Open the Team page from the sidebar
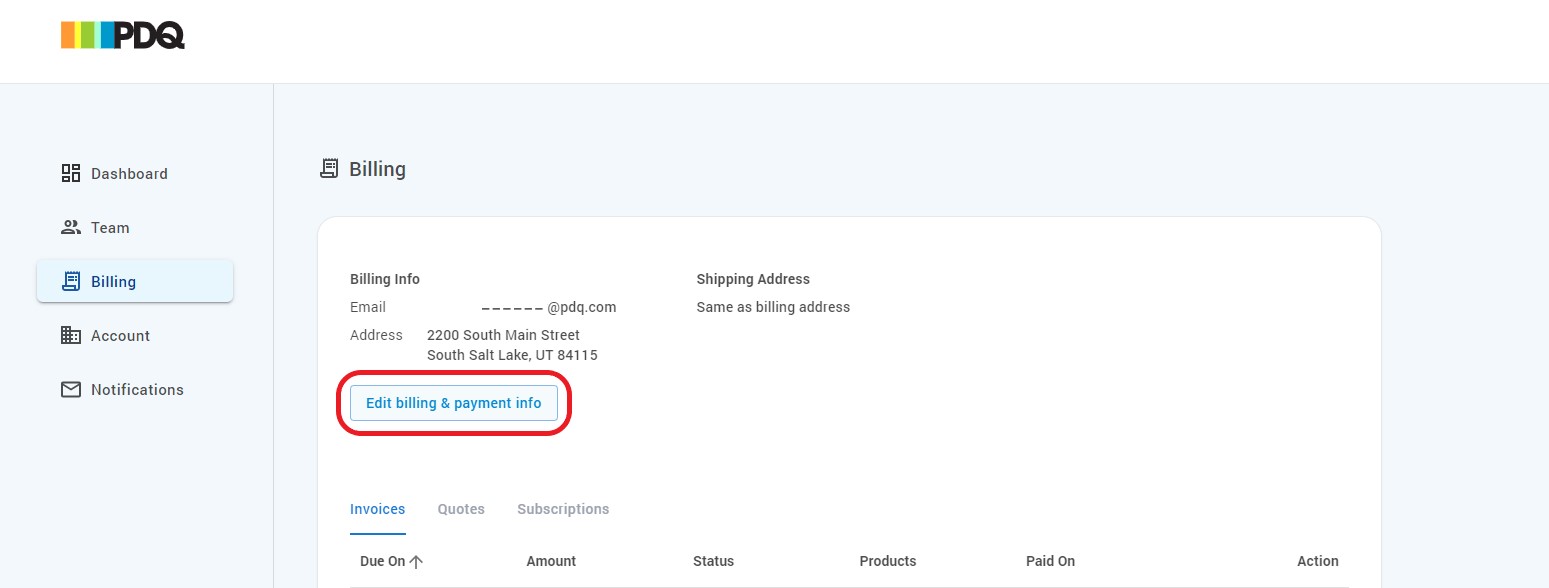This screenshot has width=1549, height=588. pos(110,227)
